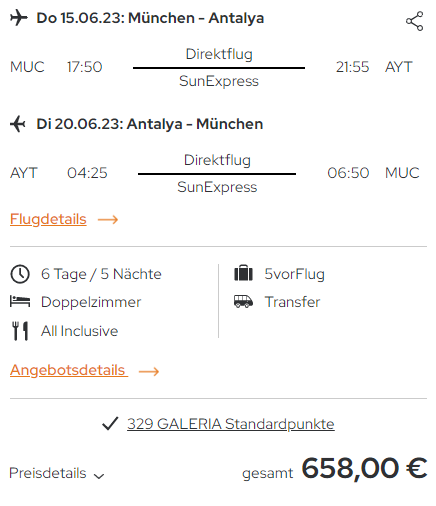Screen dimensions: 436x506
Task: Click the outbound flight airplane icon
Action: 19,18
